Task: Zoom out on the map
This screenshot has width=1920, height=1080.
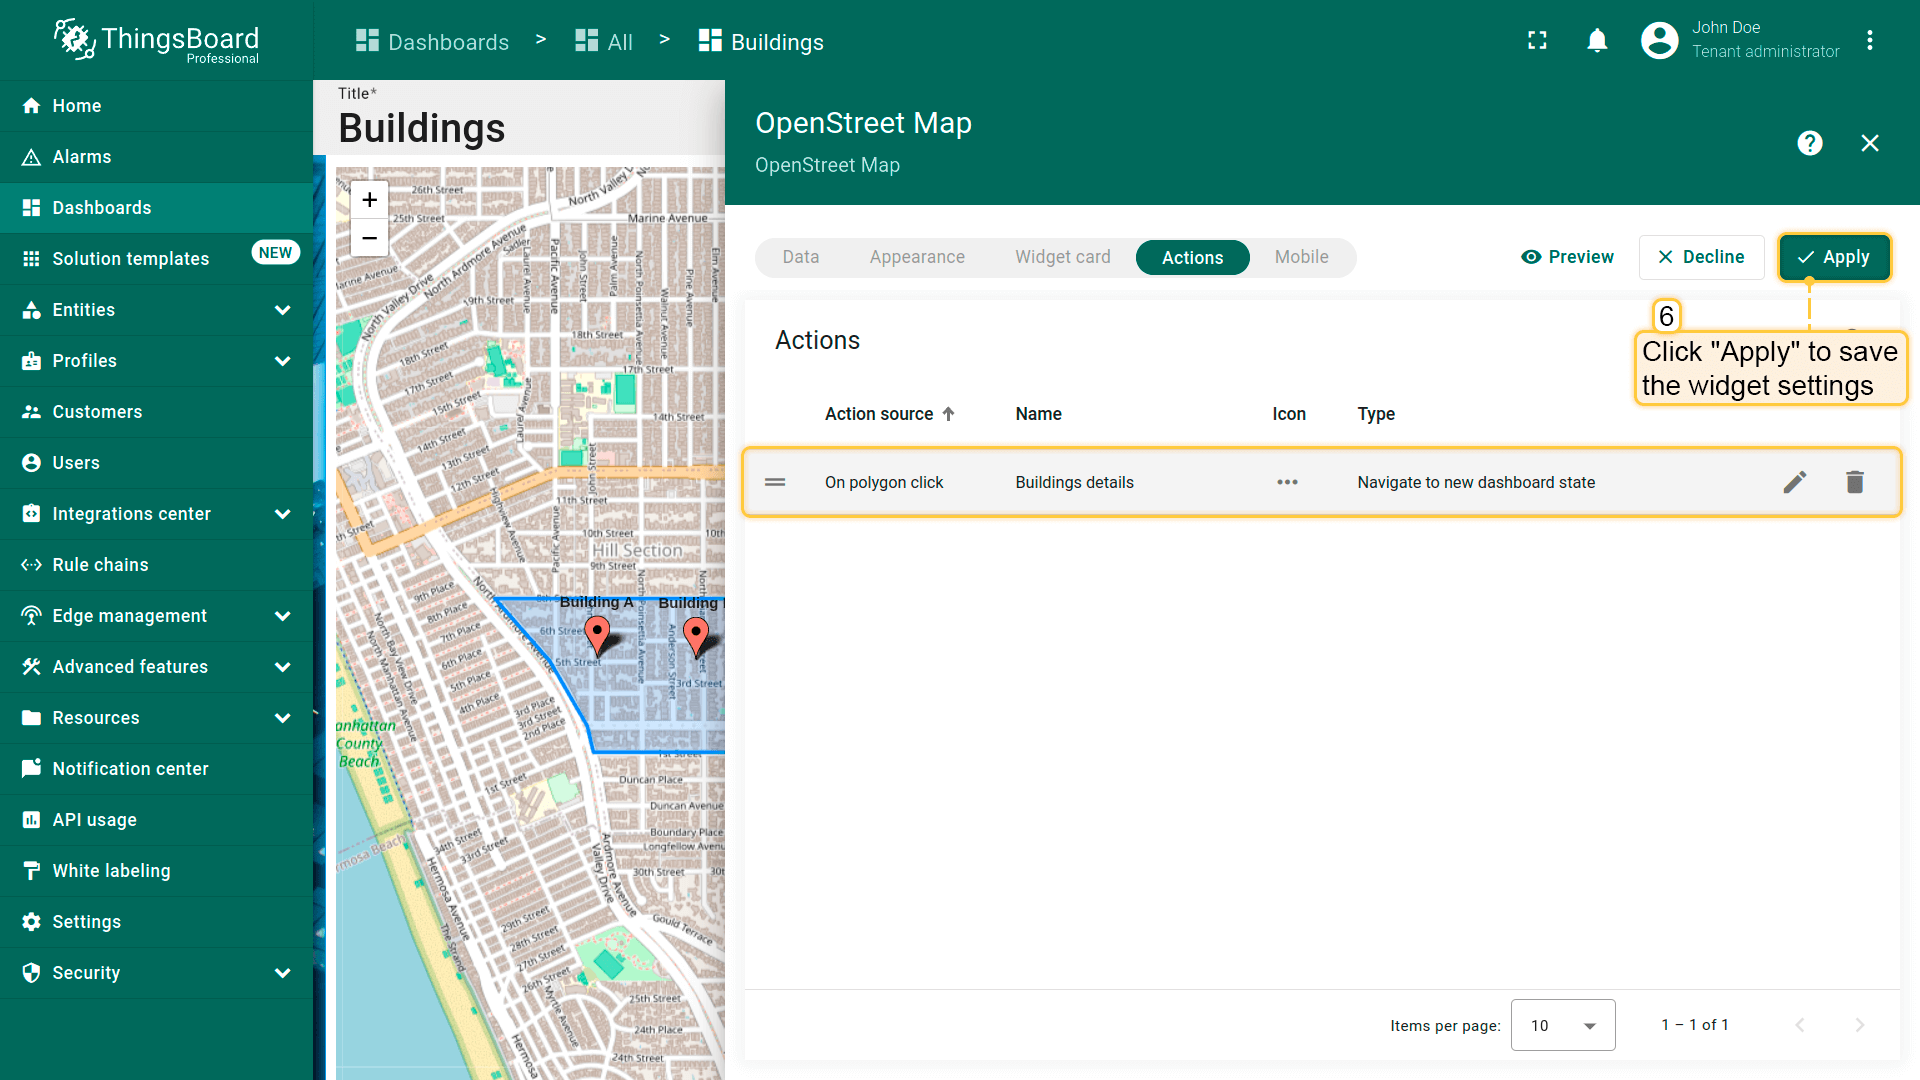Action: click(x=369, y=238)
